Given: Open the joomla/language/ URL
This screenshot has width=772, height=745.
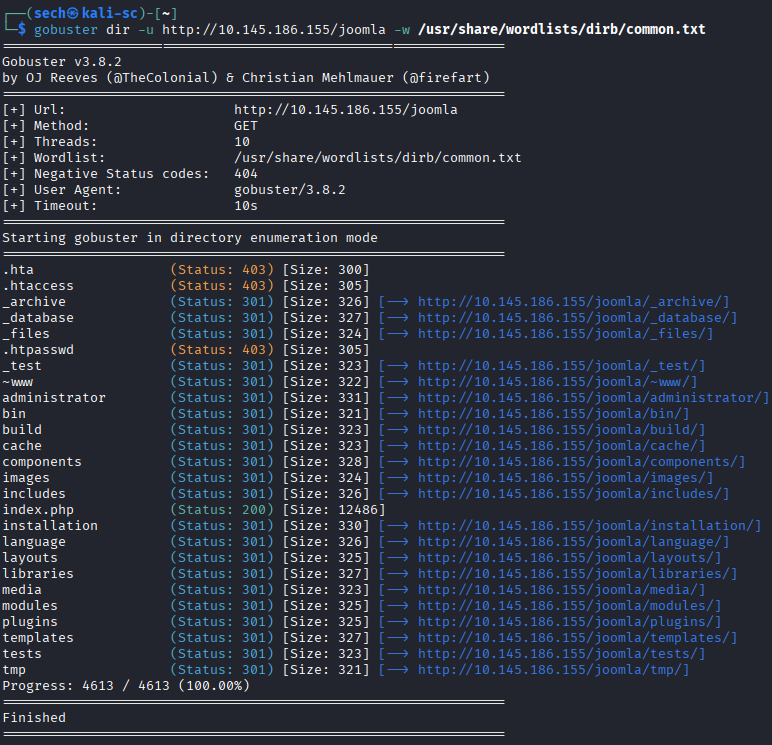Looking at the screenshot, I should pyautogui.click(x=570, y=542).
